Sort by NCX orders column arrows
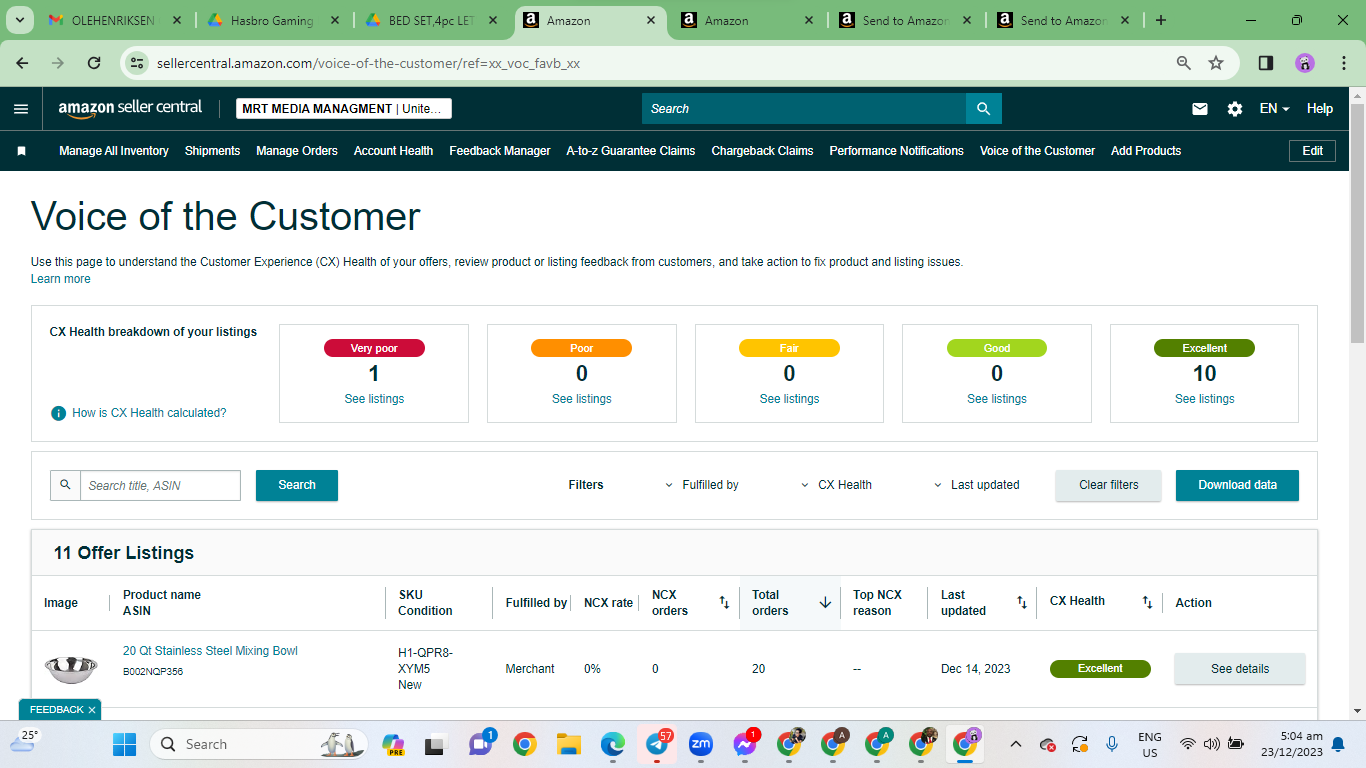The image size is (1366, 768). click(724, 602)
